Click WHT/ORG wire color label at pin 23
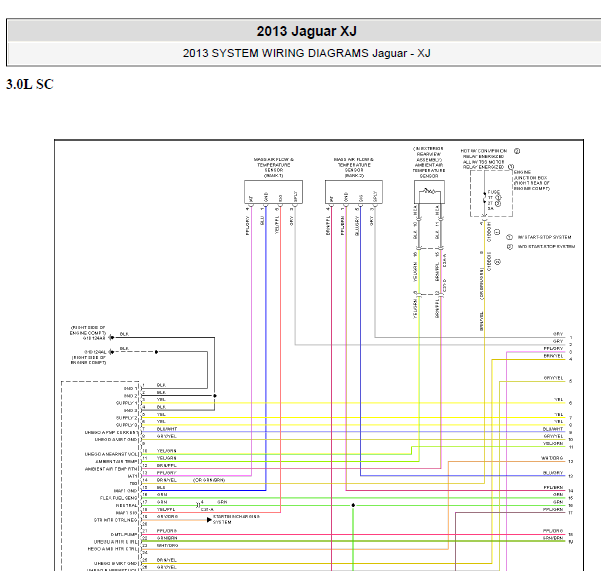Screen dimensions: 601x571 167,545
